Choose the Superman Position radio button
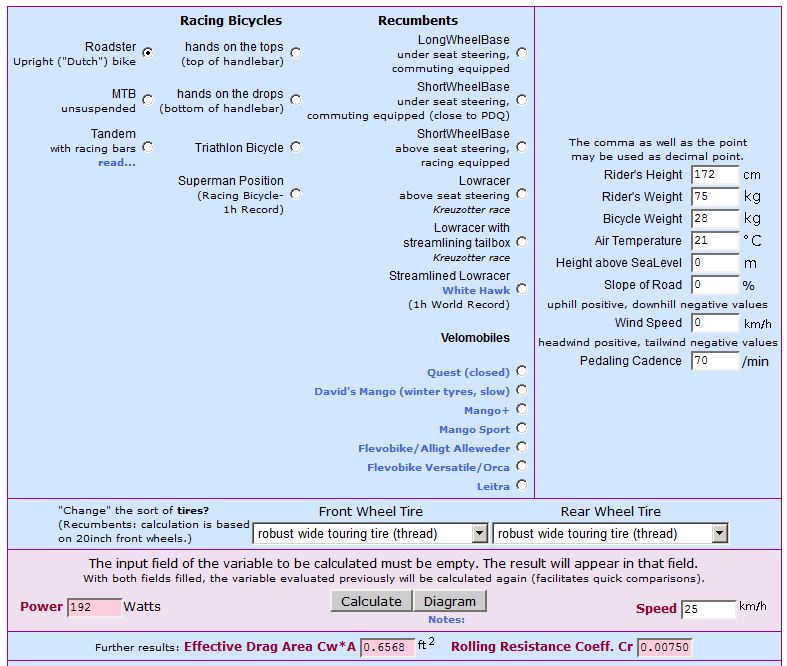 296,194
